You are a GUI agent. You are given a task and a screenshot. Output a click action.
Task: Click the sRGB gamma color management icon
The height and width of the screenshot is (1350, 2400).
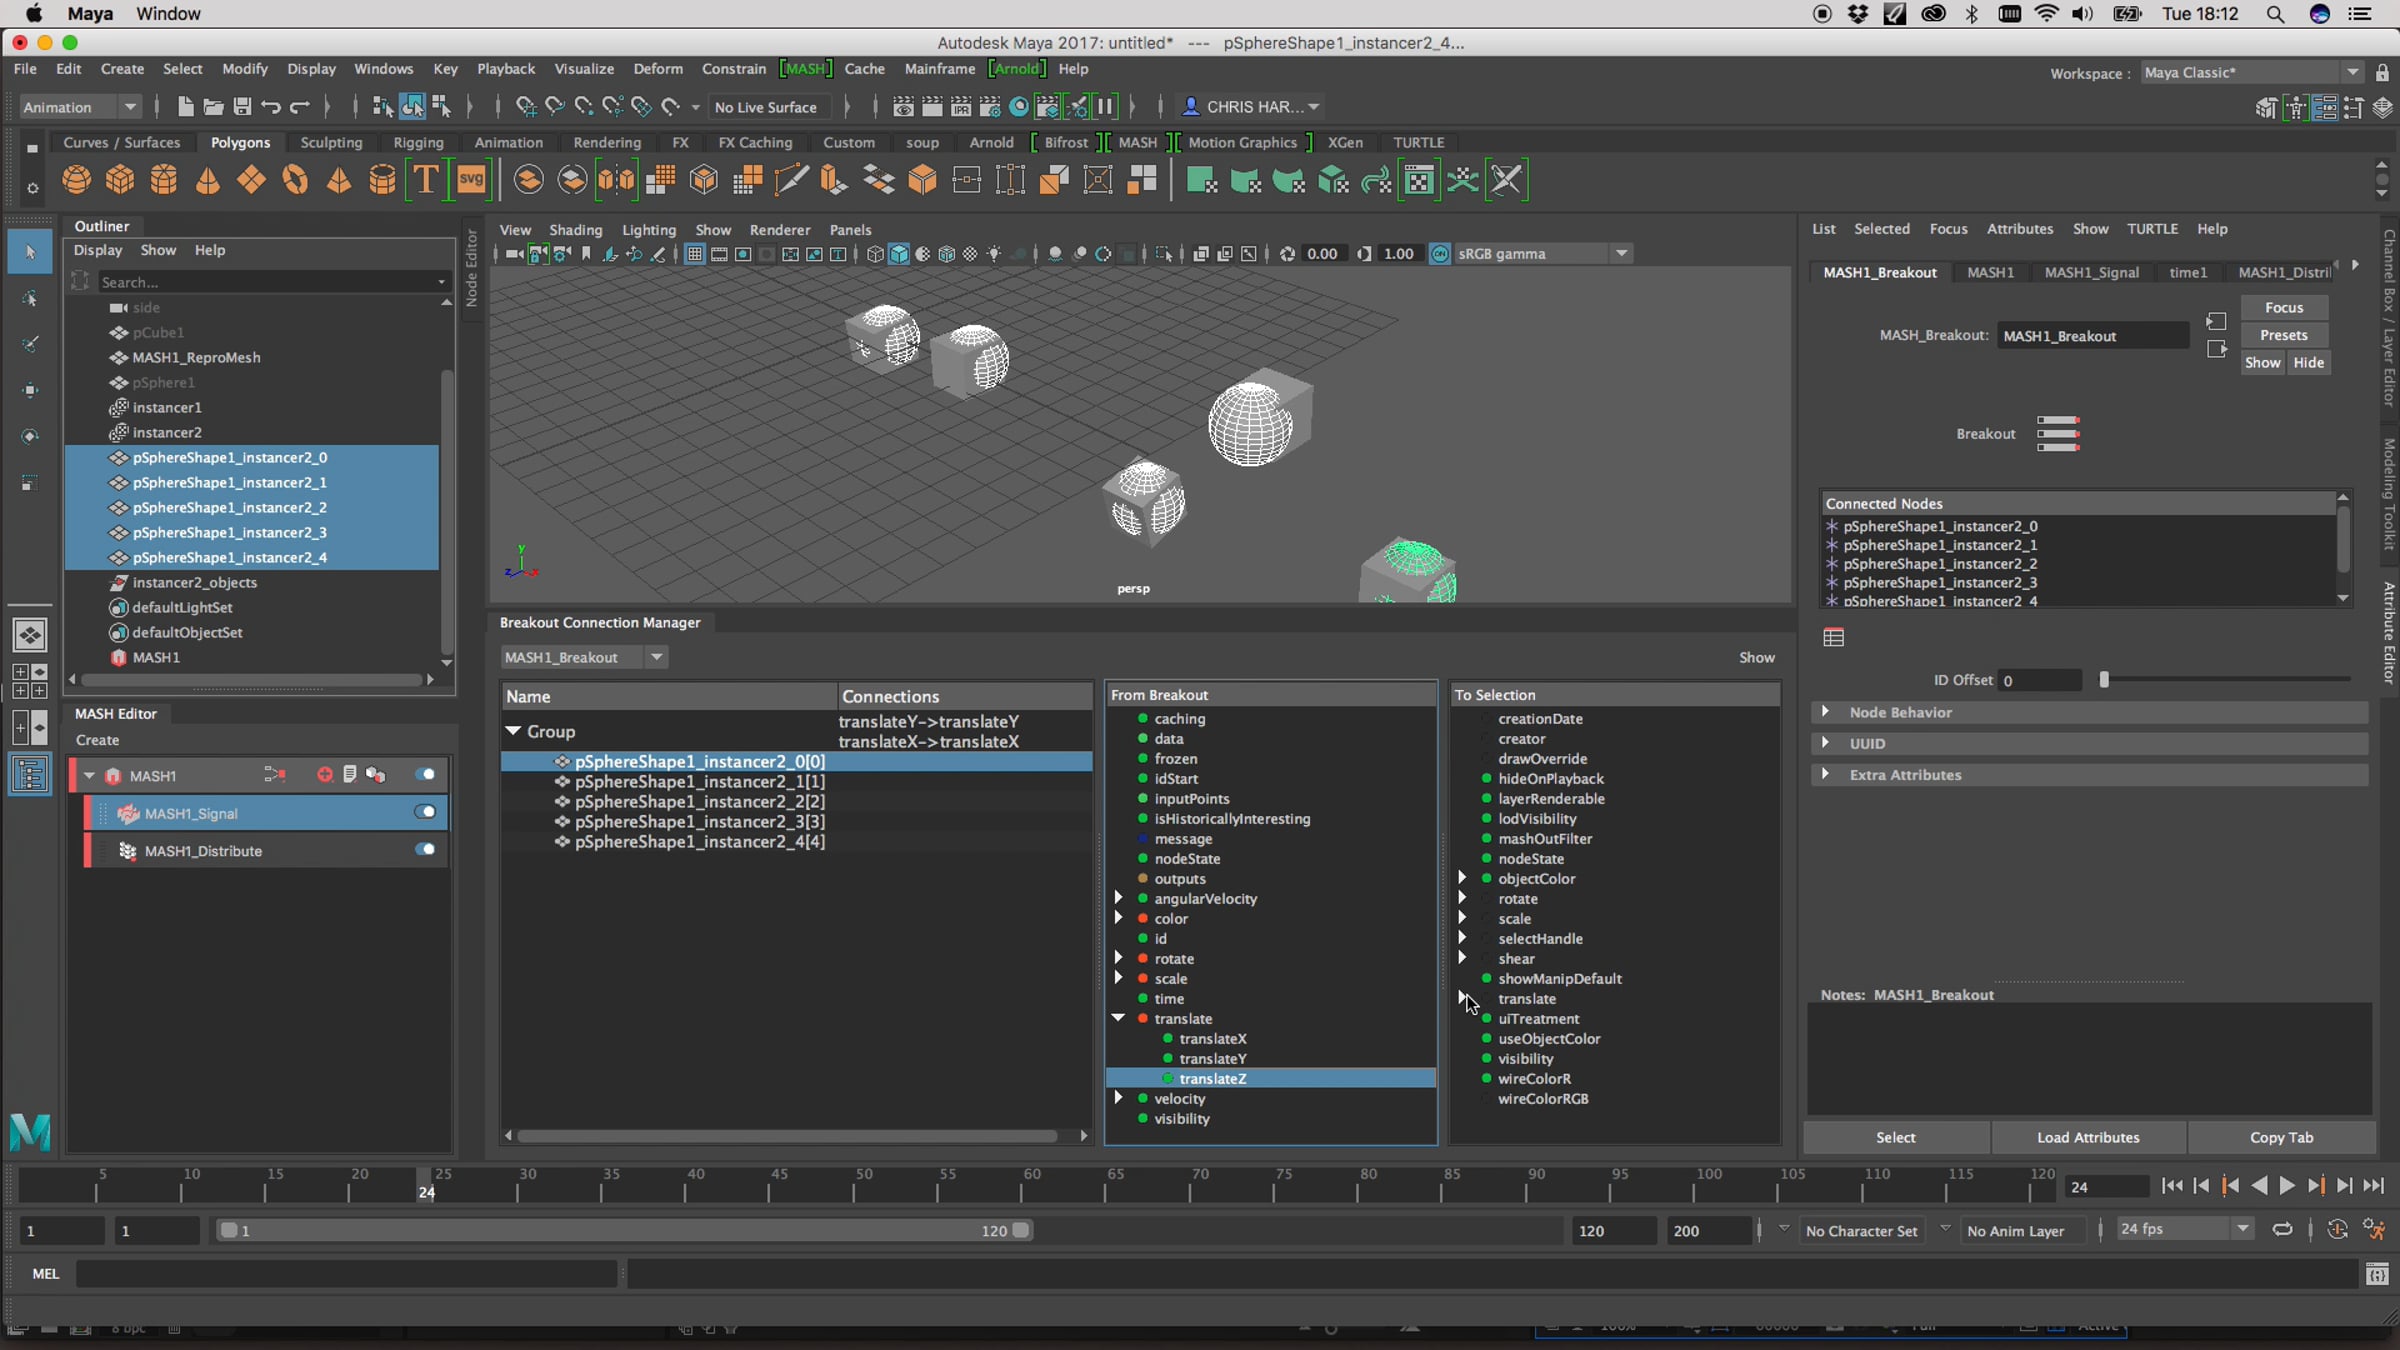pyautogui.click(x=1440, y=254)
